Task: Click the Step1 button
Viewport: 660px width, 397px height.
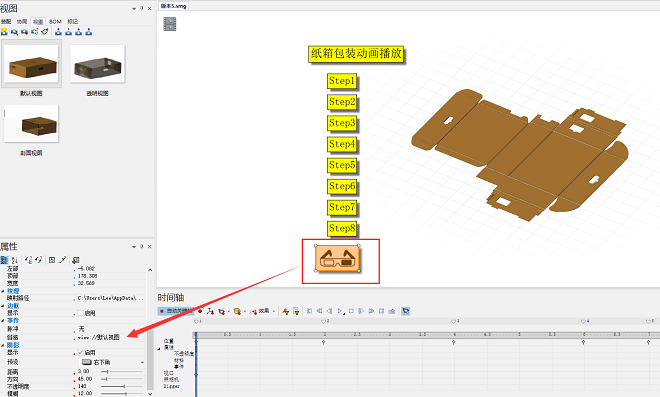Action: (x=342, y=81)
